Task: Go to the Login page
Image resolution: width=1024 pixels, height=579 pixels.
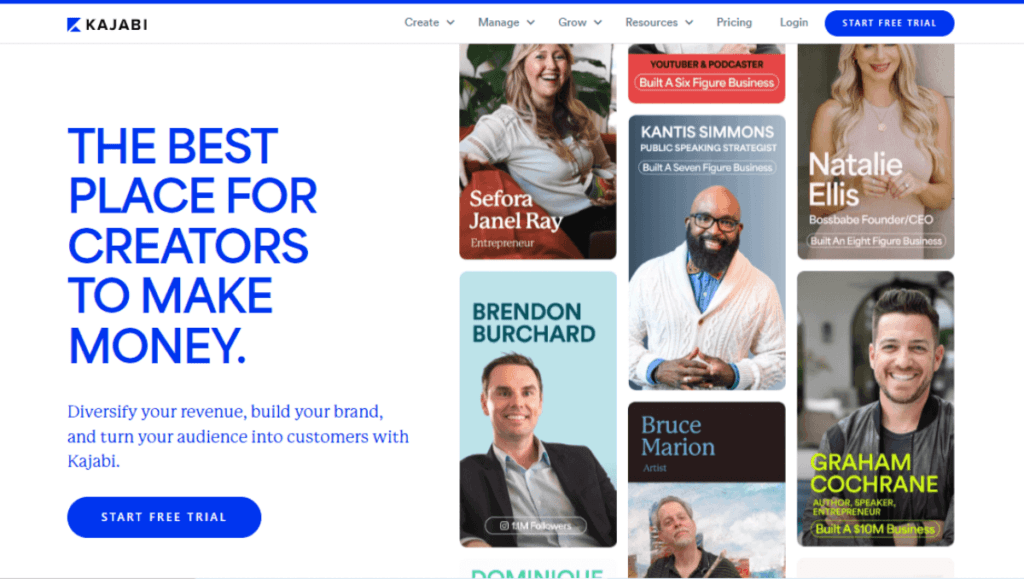Action: [793, 22]
